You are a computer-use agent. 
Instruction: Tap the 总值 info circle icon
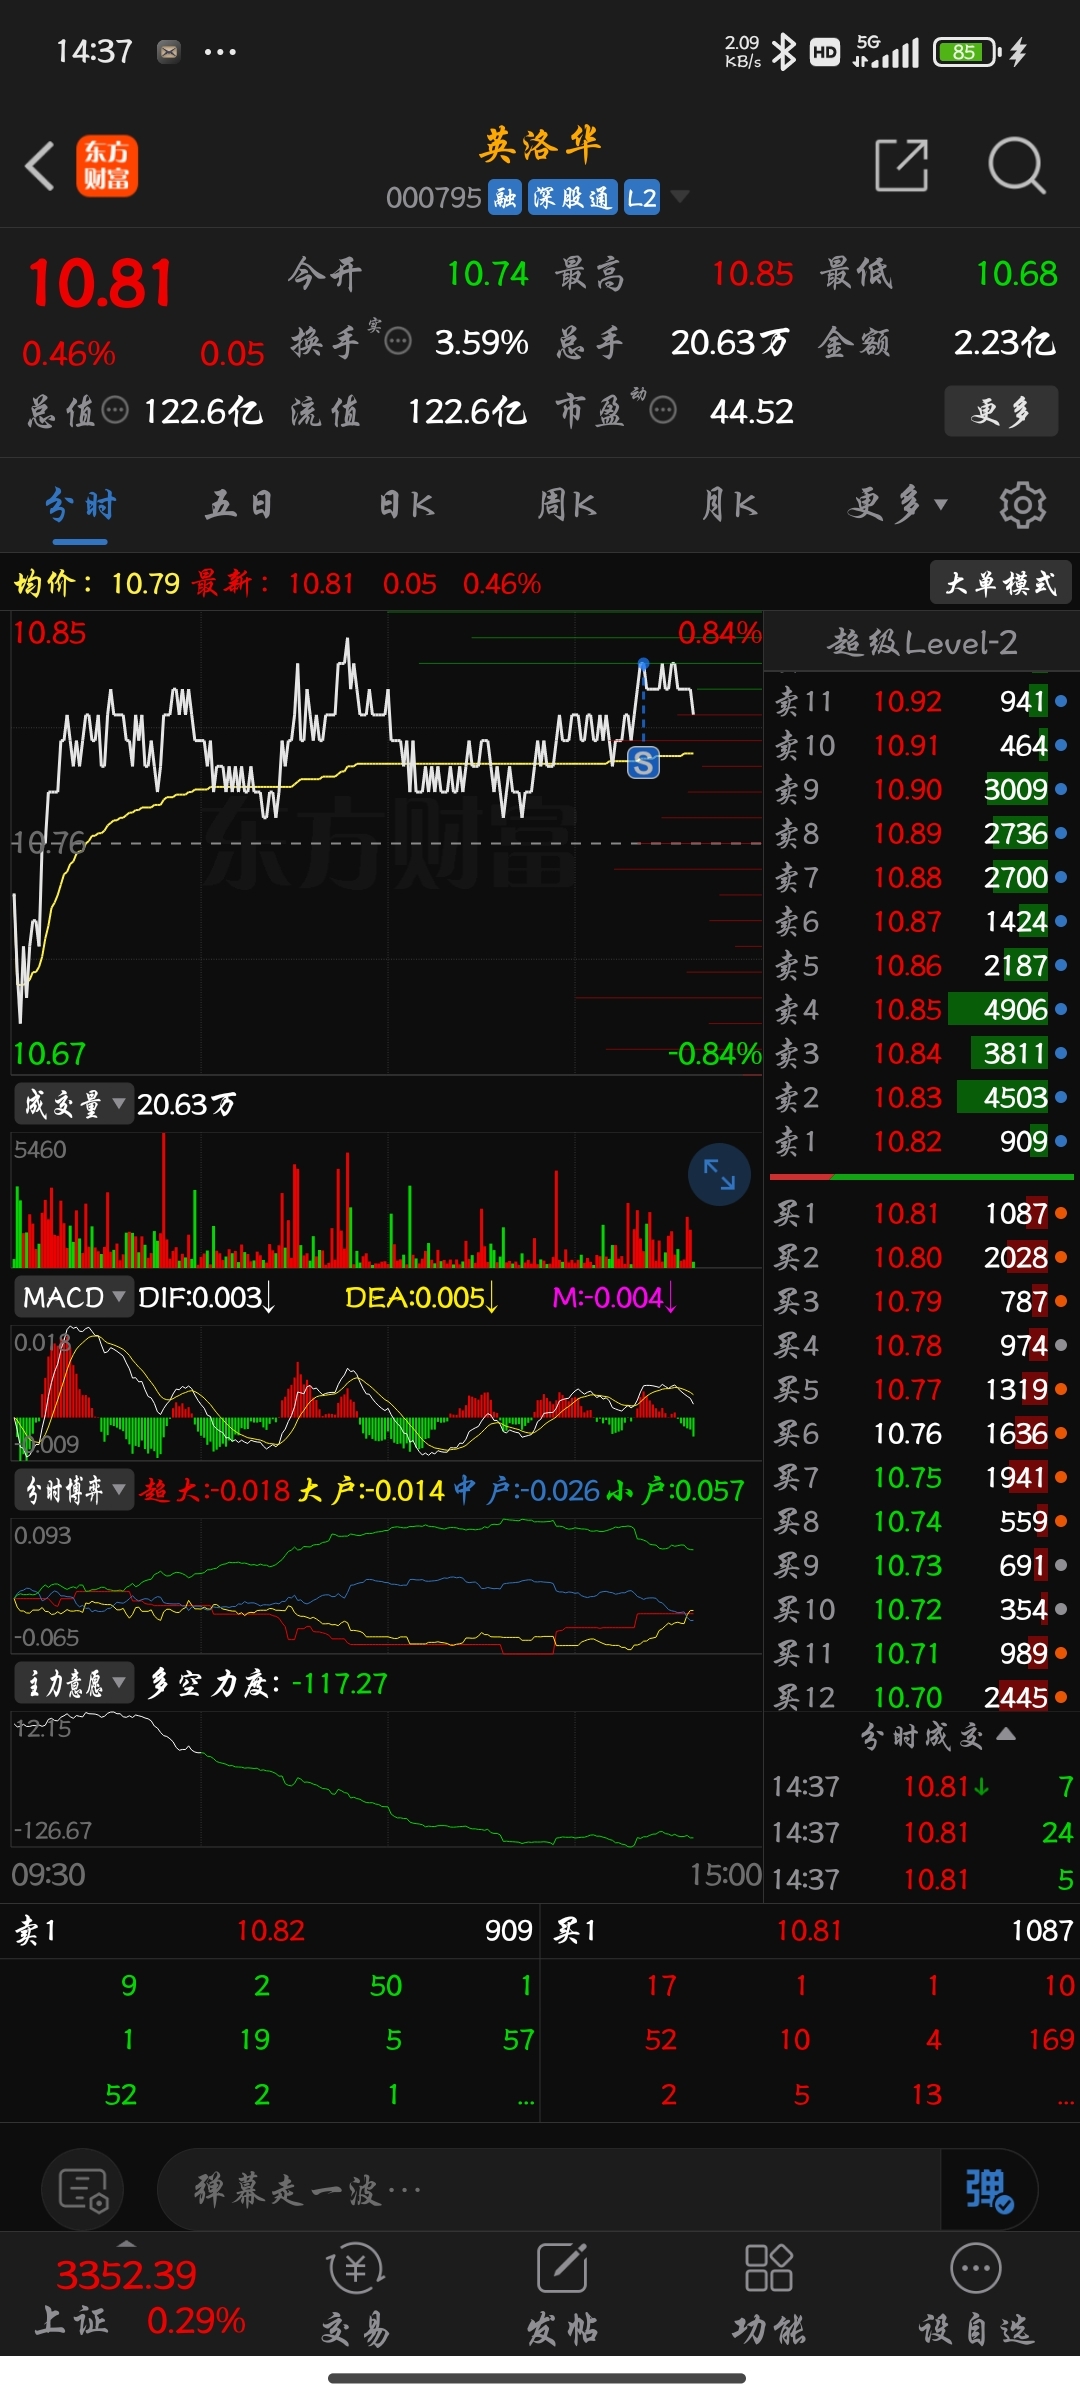coord(116,410)
